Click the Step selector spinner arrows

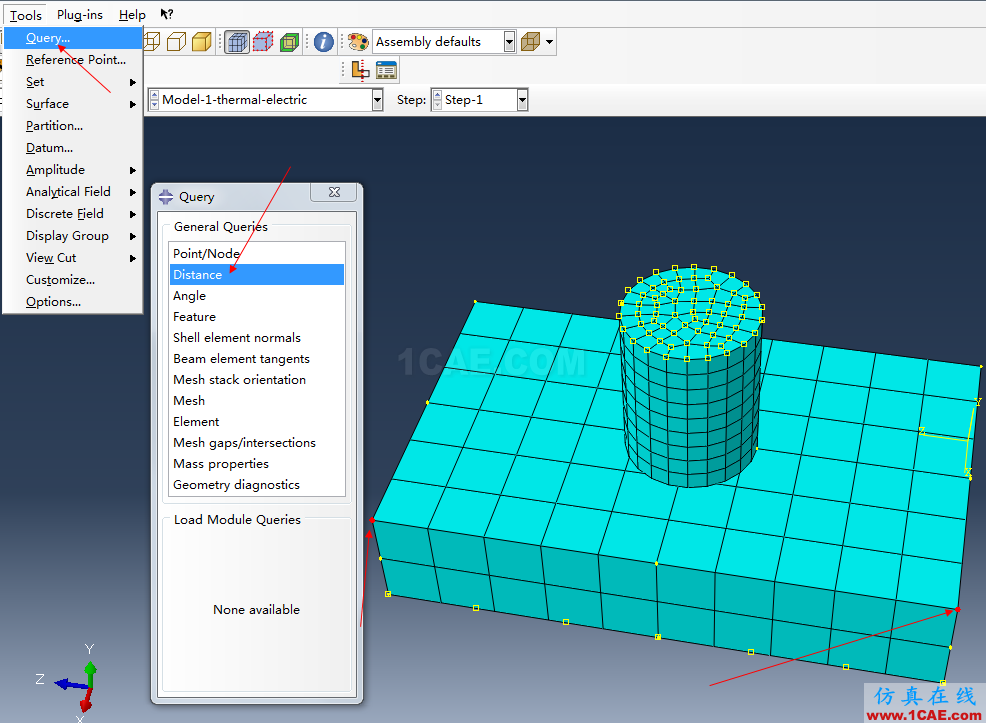coord(438,100)
